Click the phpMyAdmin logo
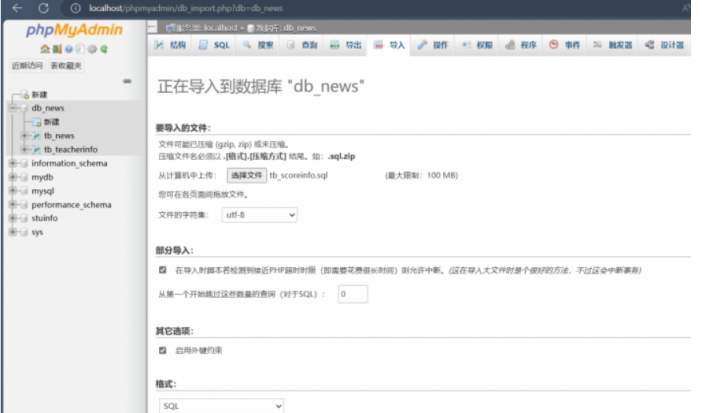702x413 pixels. tap(74, 30)
